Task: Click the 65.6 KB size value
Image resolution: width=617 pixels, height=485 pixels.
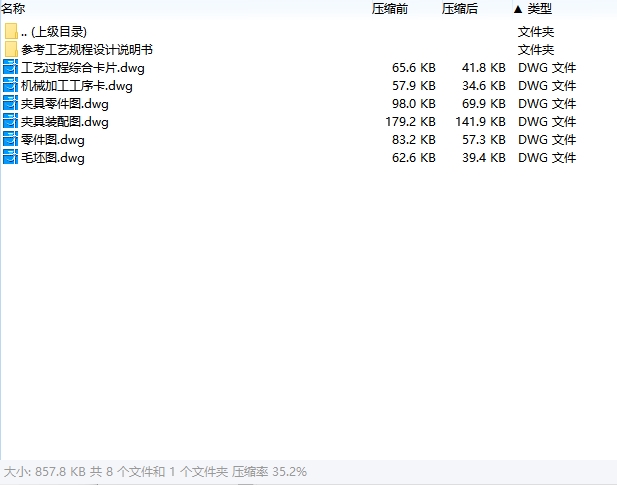Action: pyautogui.click(x=414, y=68)
